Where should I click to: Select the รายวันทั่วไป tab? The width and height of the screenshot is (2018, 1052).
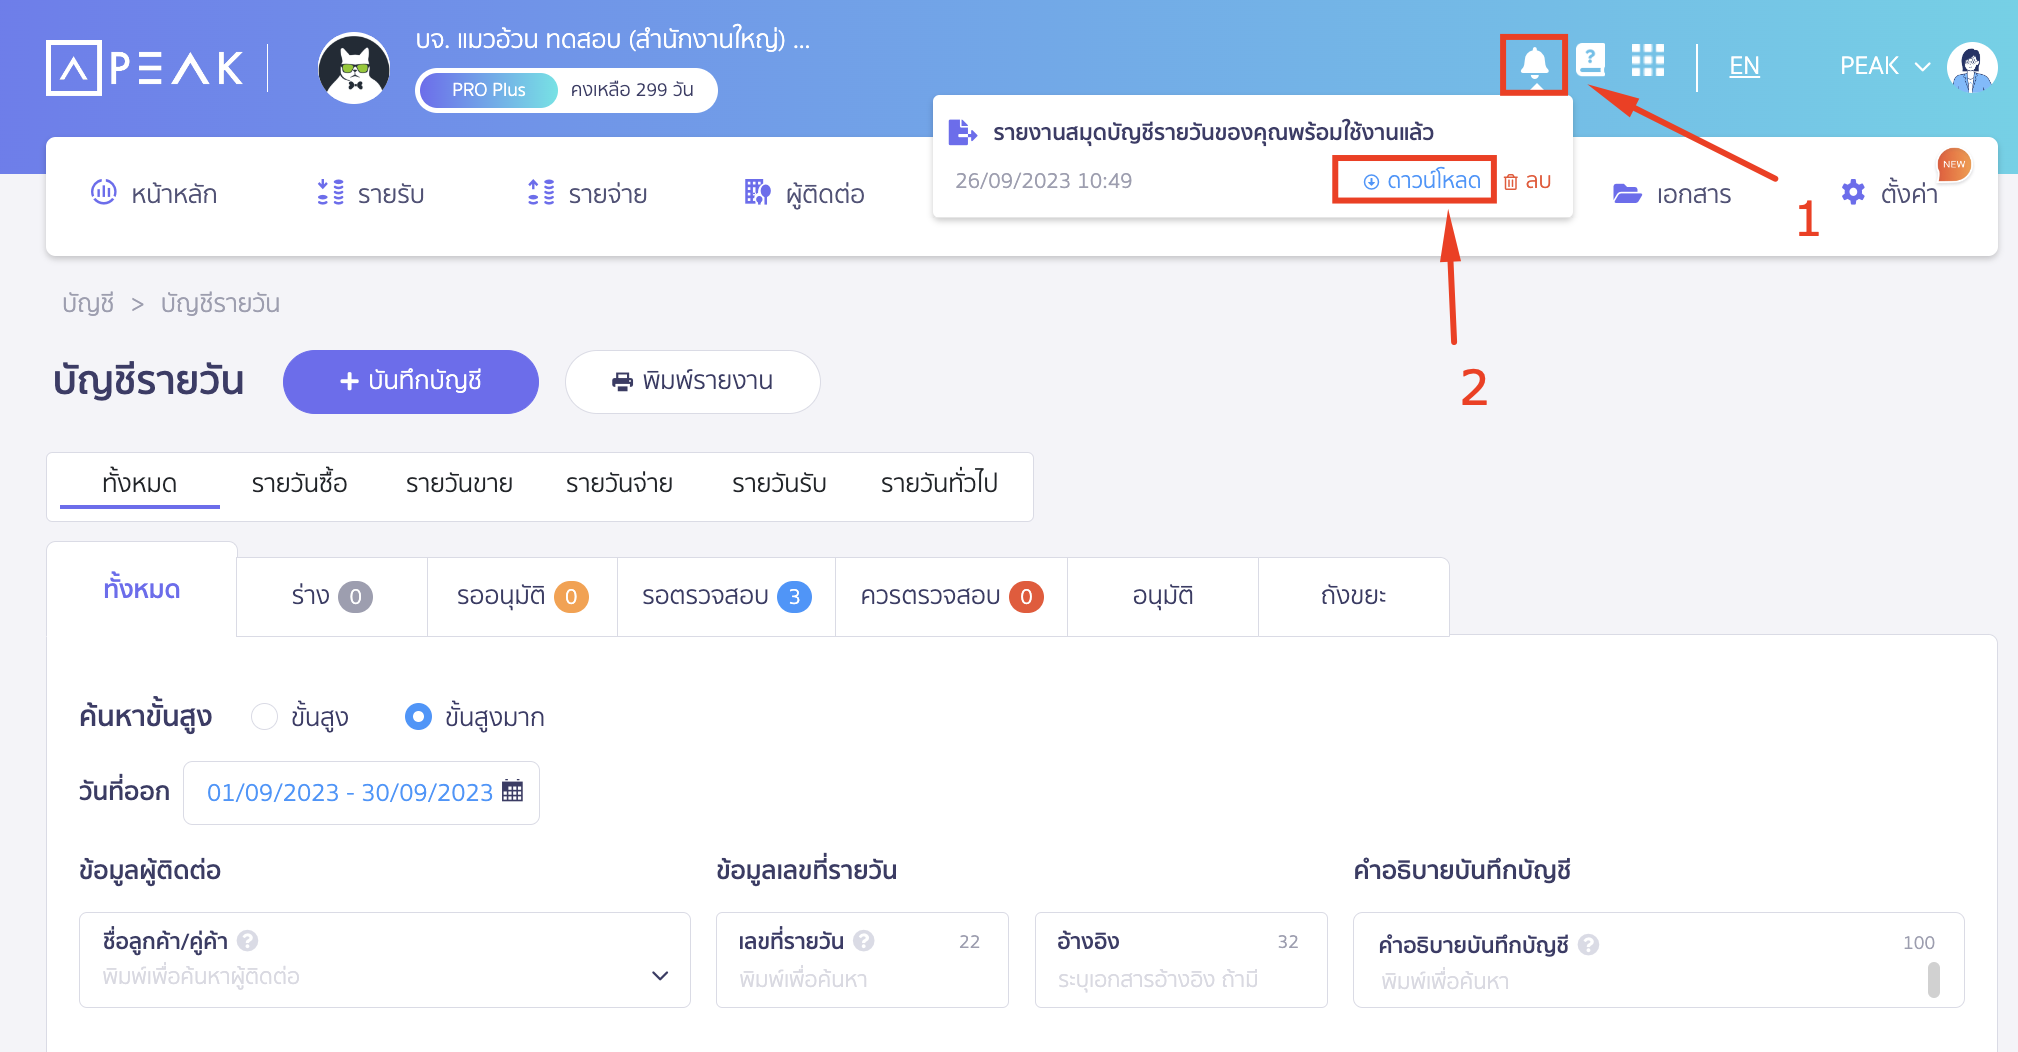click(x=939, y=484)
